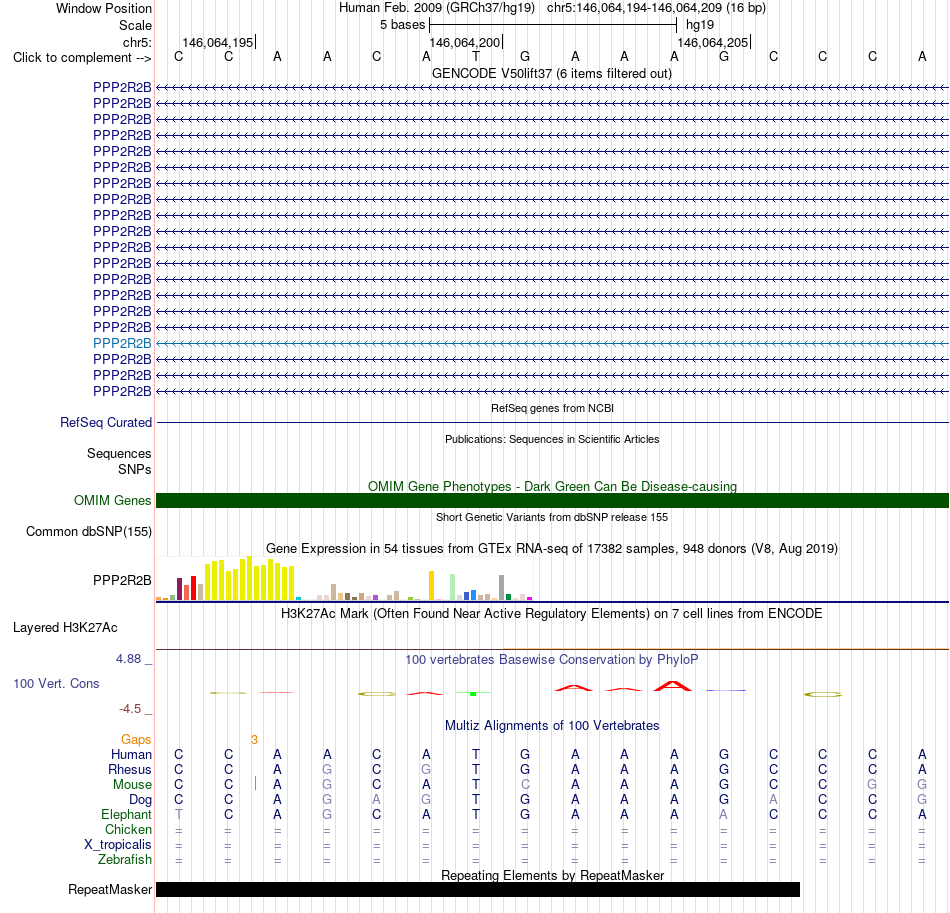This screenshot has width=950, height=913.
Task: Click position marker 146,064,200
Action: point(465,42)
